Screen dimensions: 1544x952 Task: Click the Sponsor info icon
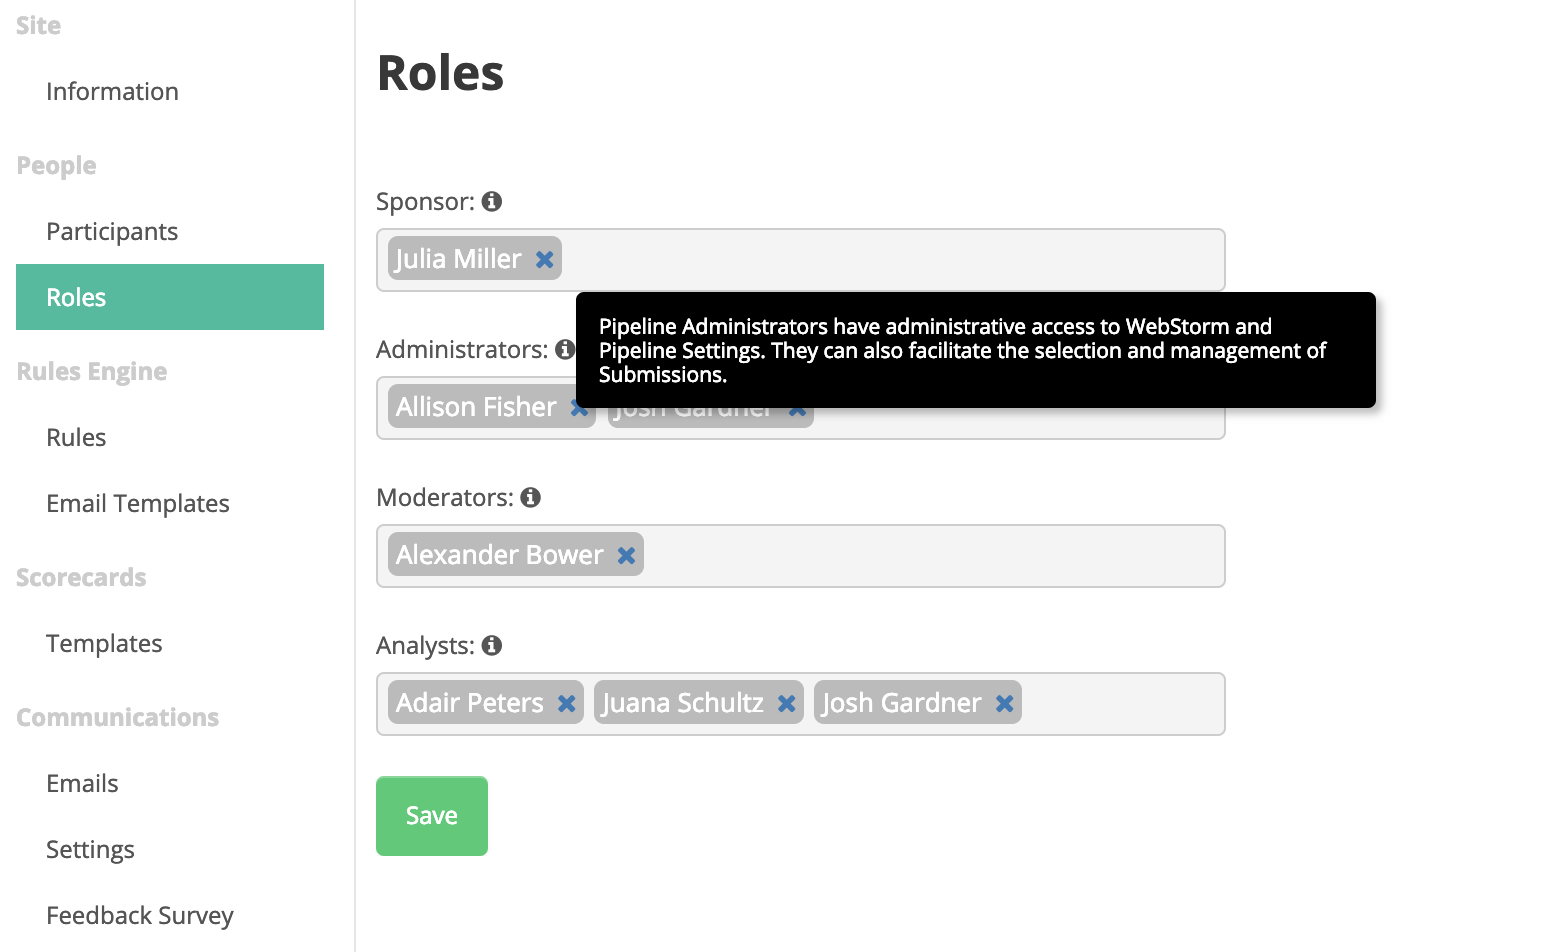click(x=491, y=201)
